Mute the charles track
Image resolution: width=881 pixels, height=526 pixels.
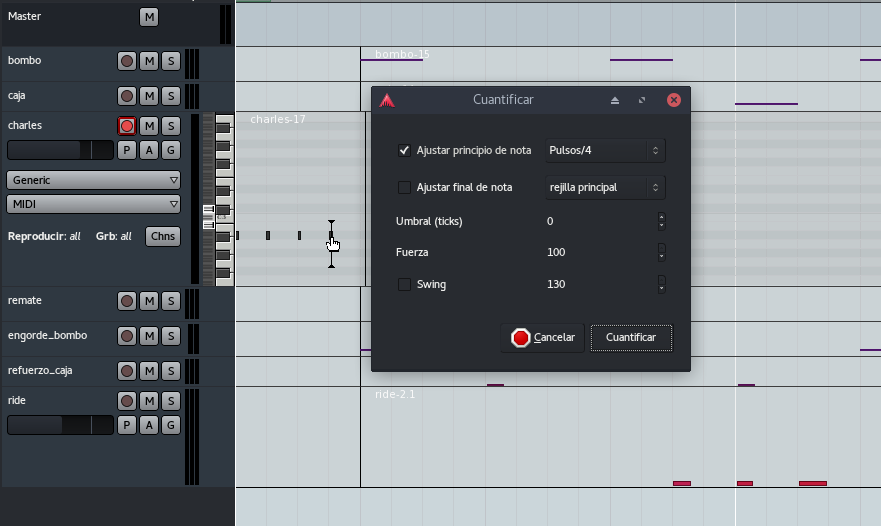click(x=149, y=126)
